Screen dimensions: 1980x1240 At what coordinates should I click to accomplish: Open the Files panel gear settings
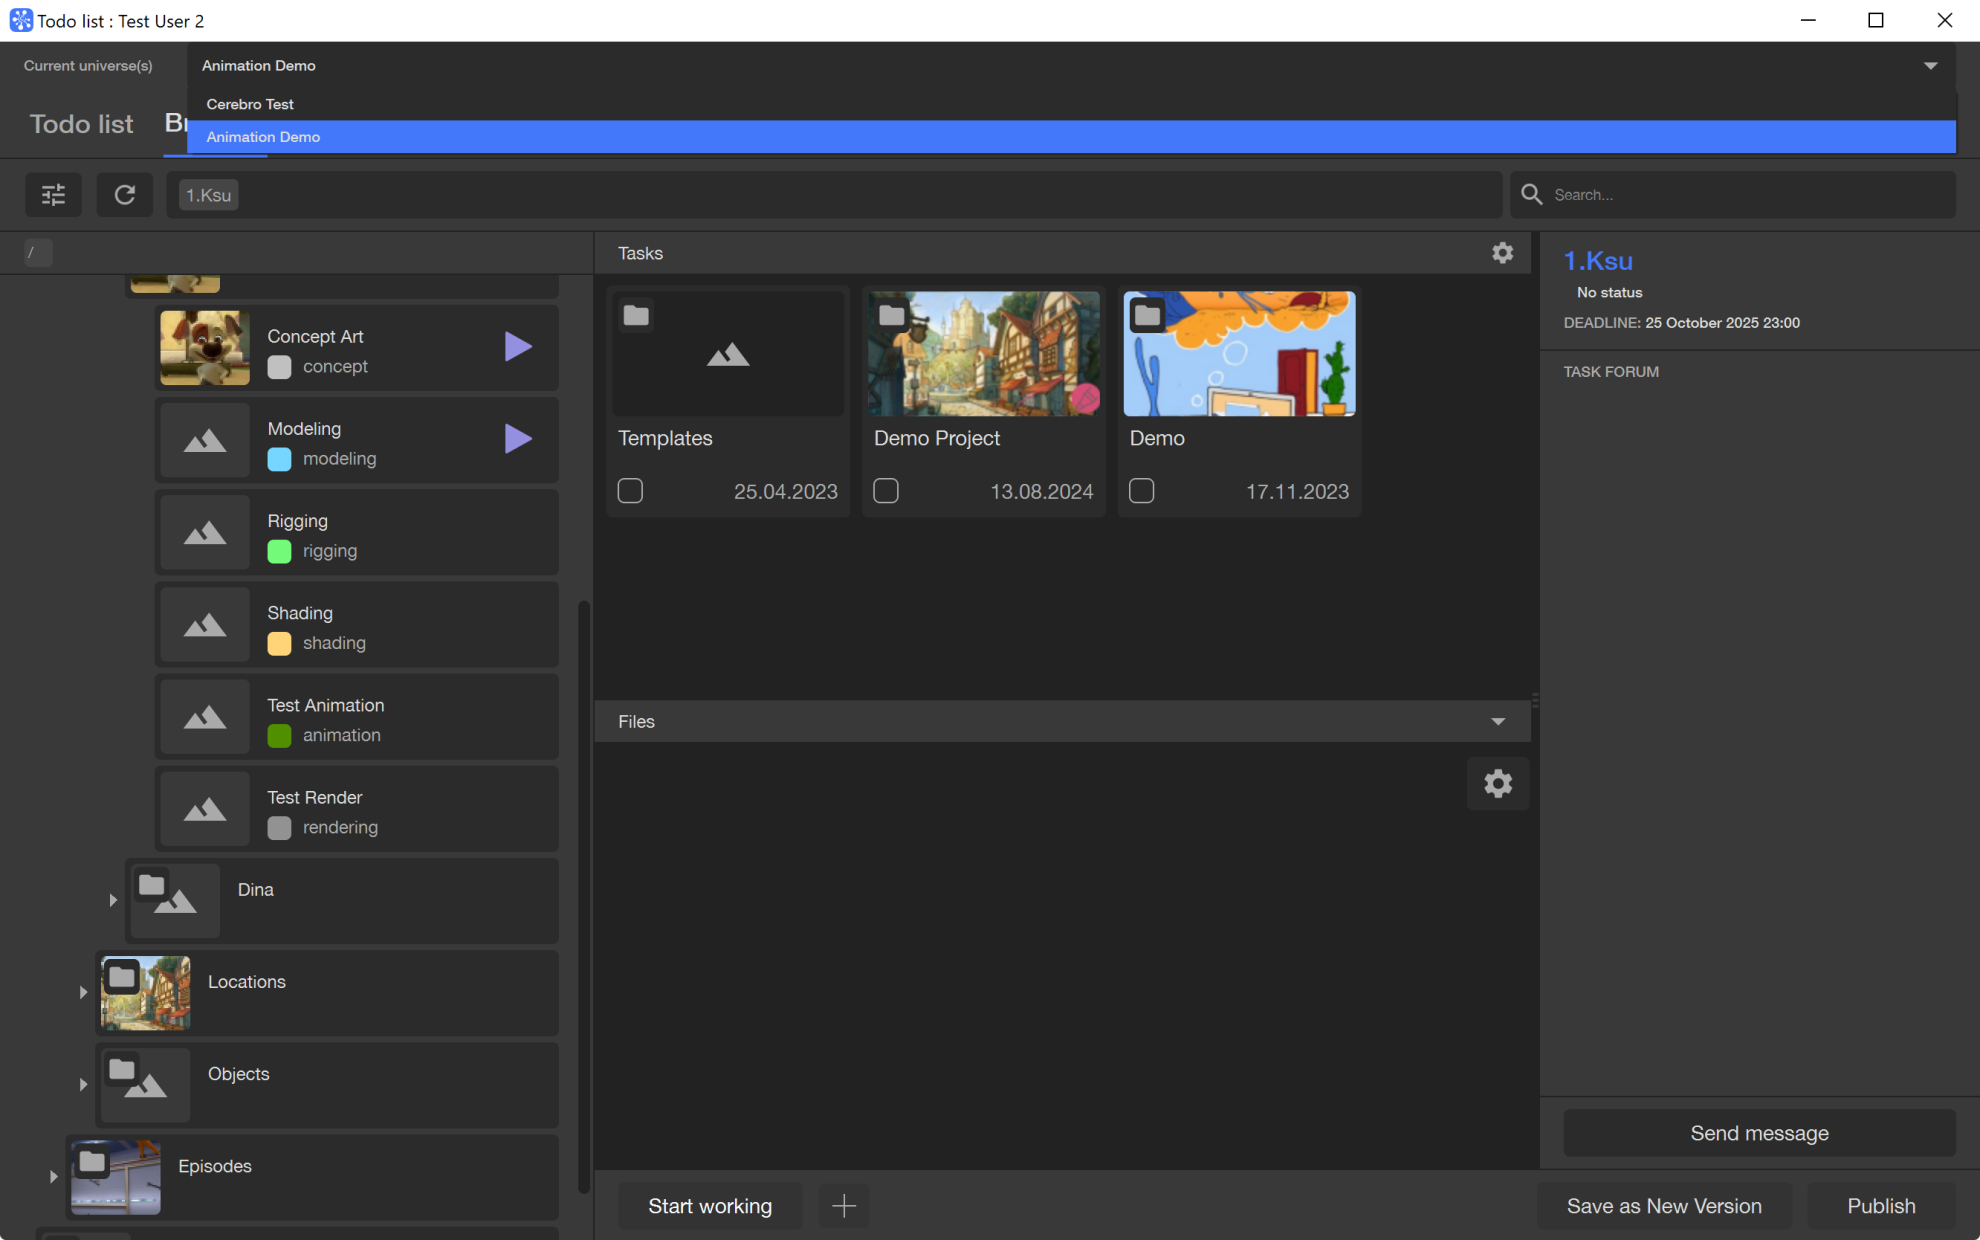click(x=1497, y=783)
